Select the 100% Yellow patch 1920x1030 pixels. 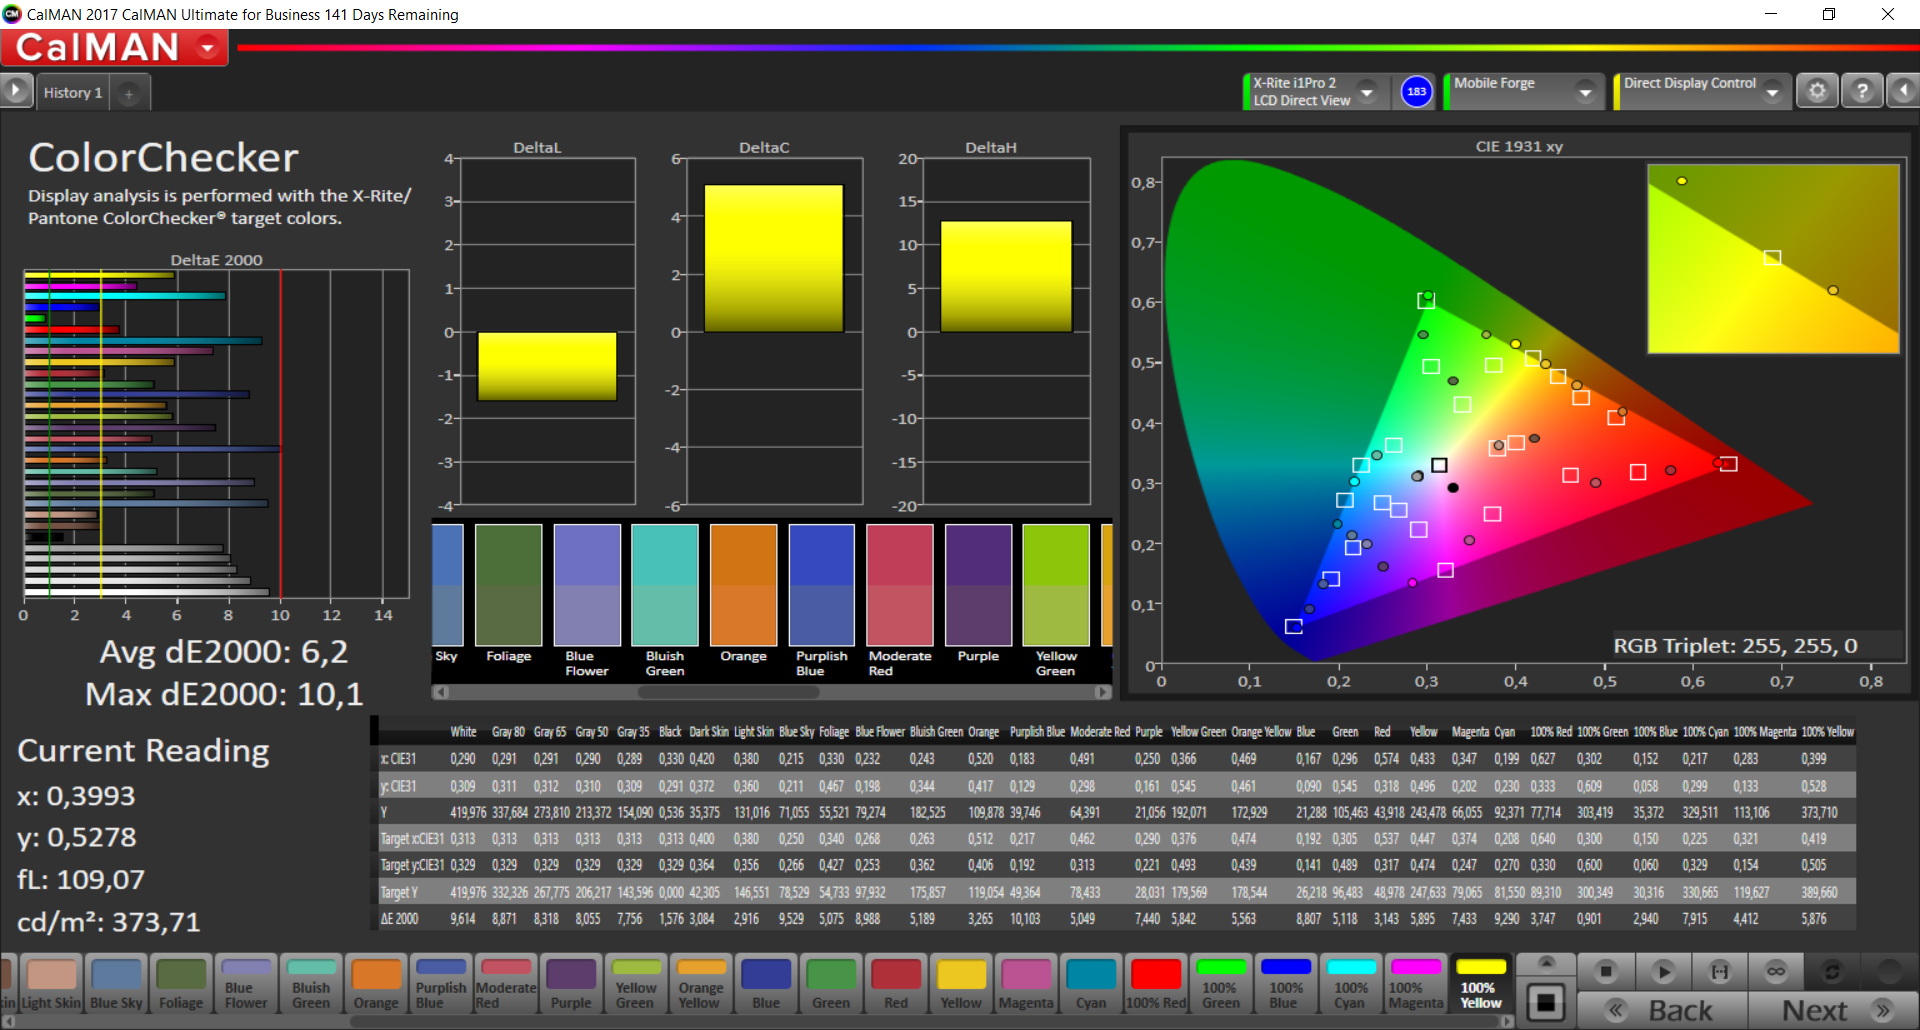pyautogui.click(x=1481, y=984)
